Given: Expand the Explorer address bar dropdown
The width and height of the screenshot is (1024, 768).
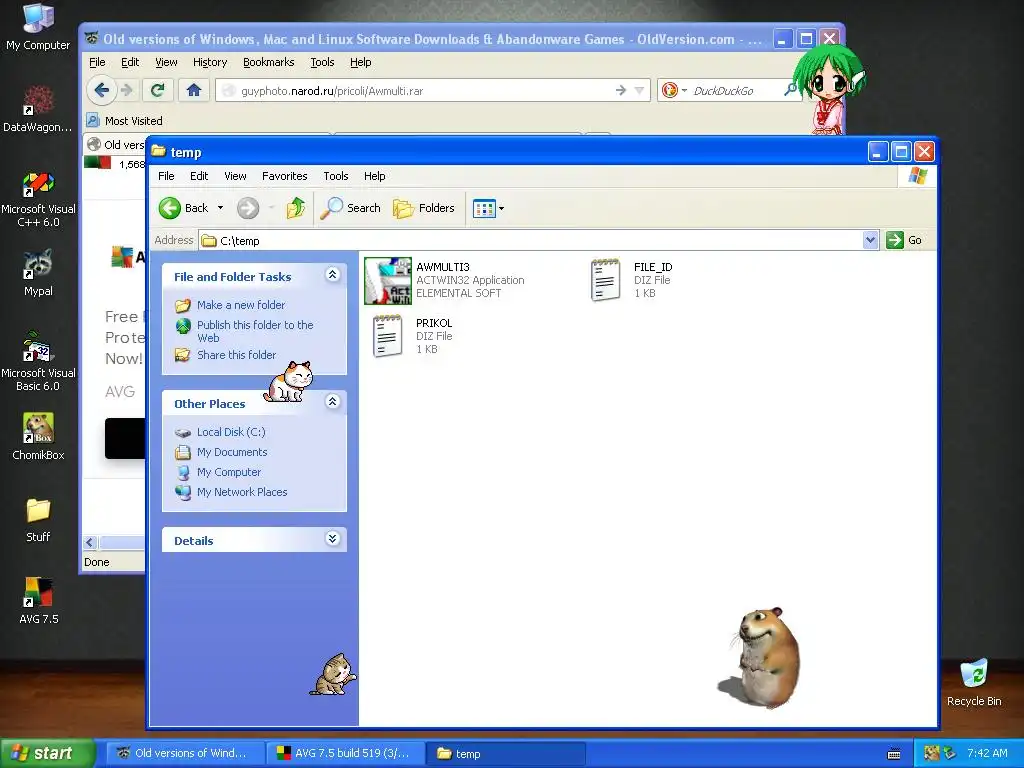Looking at the screenshot, I should [x=870, y=240].
